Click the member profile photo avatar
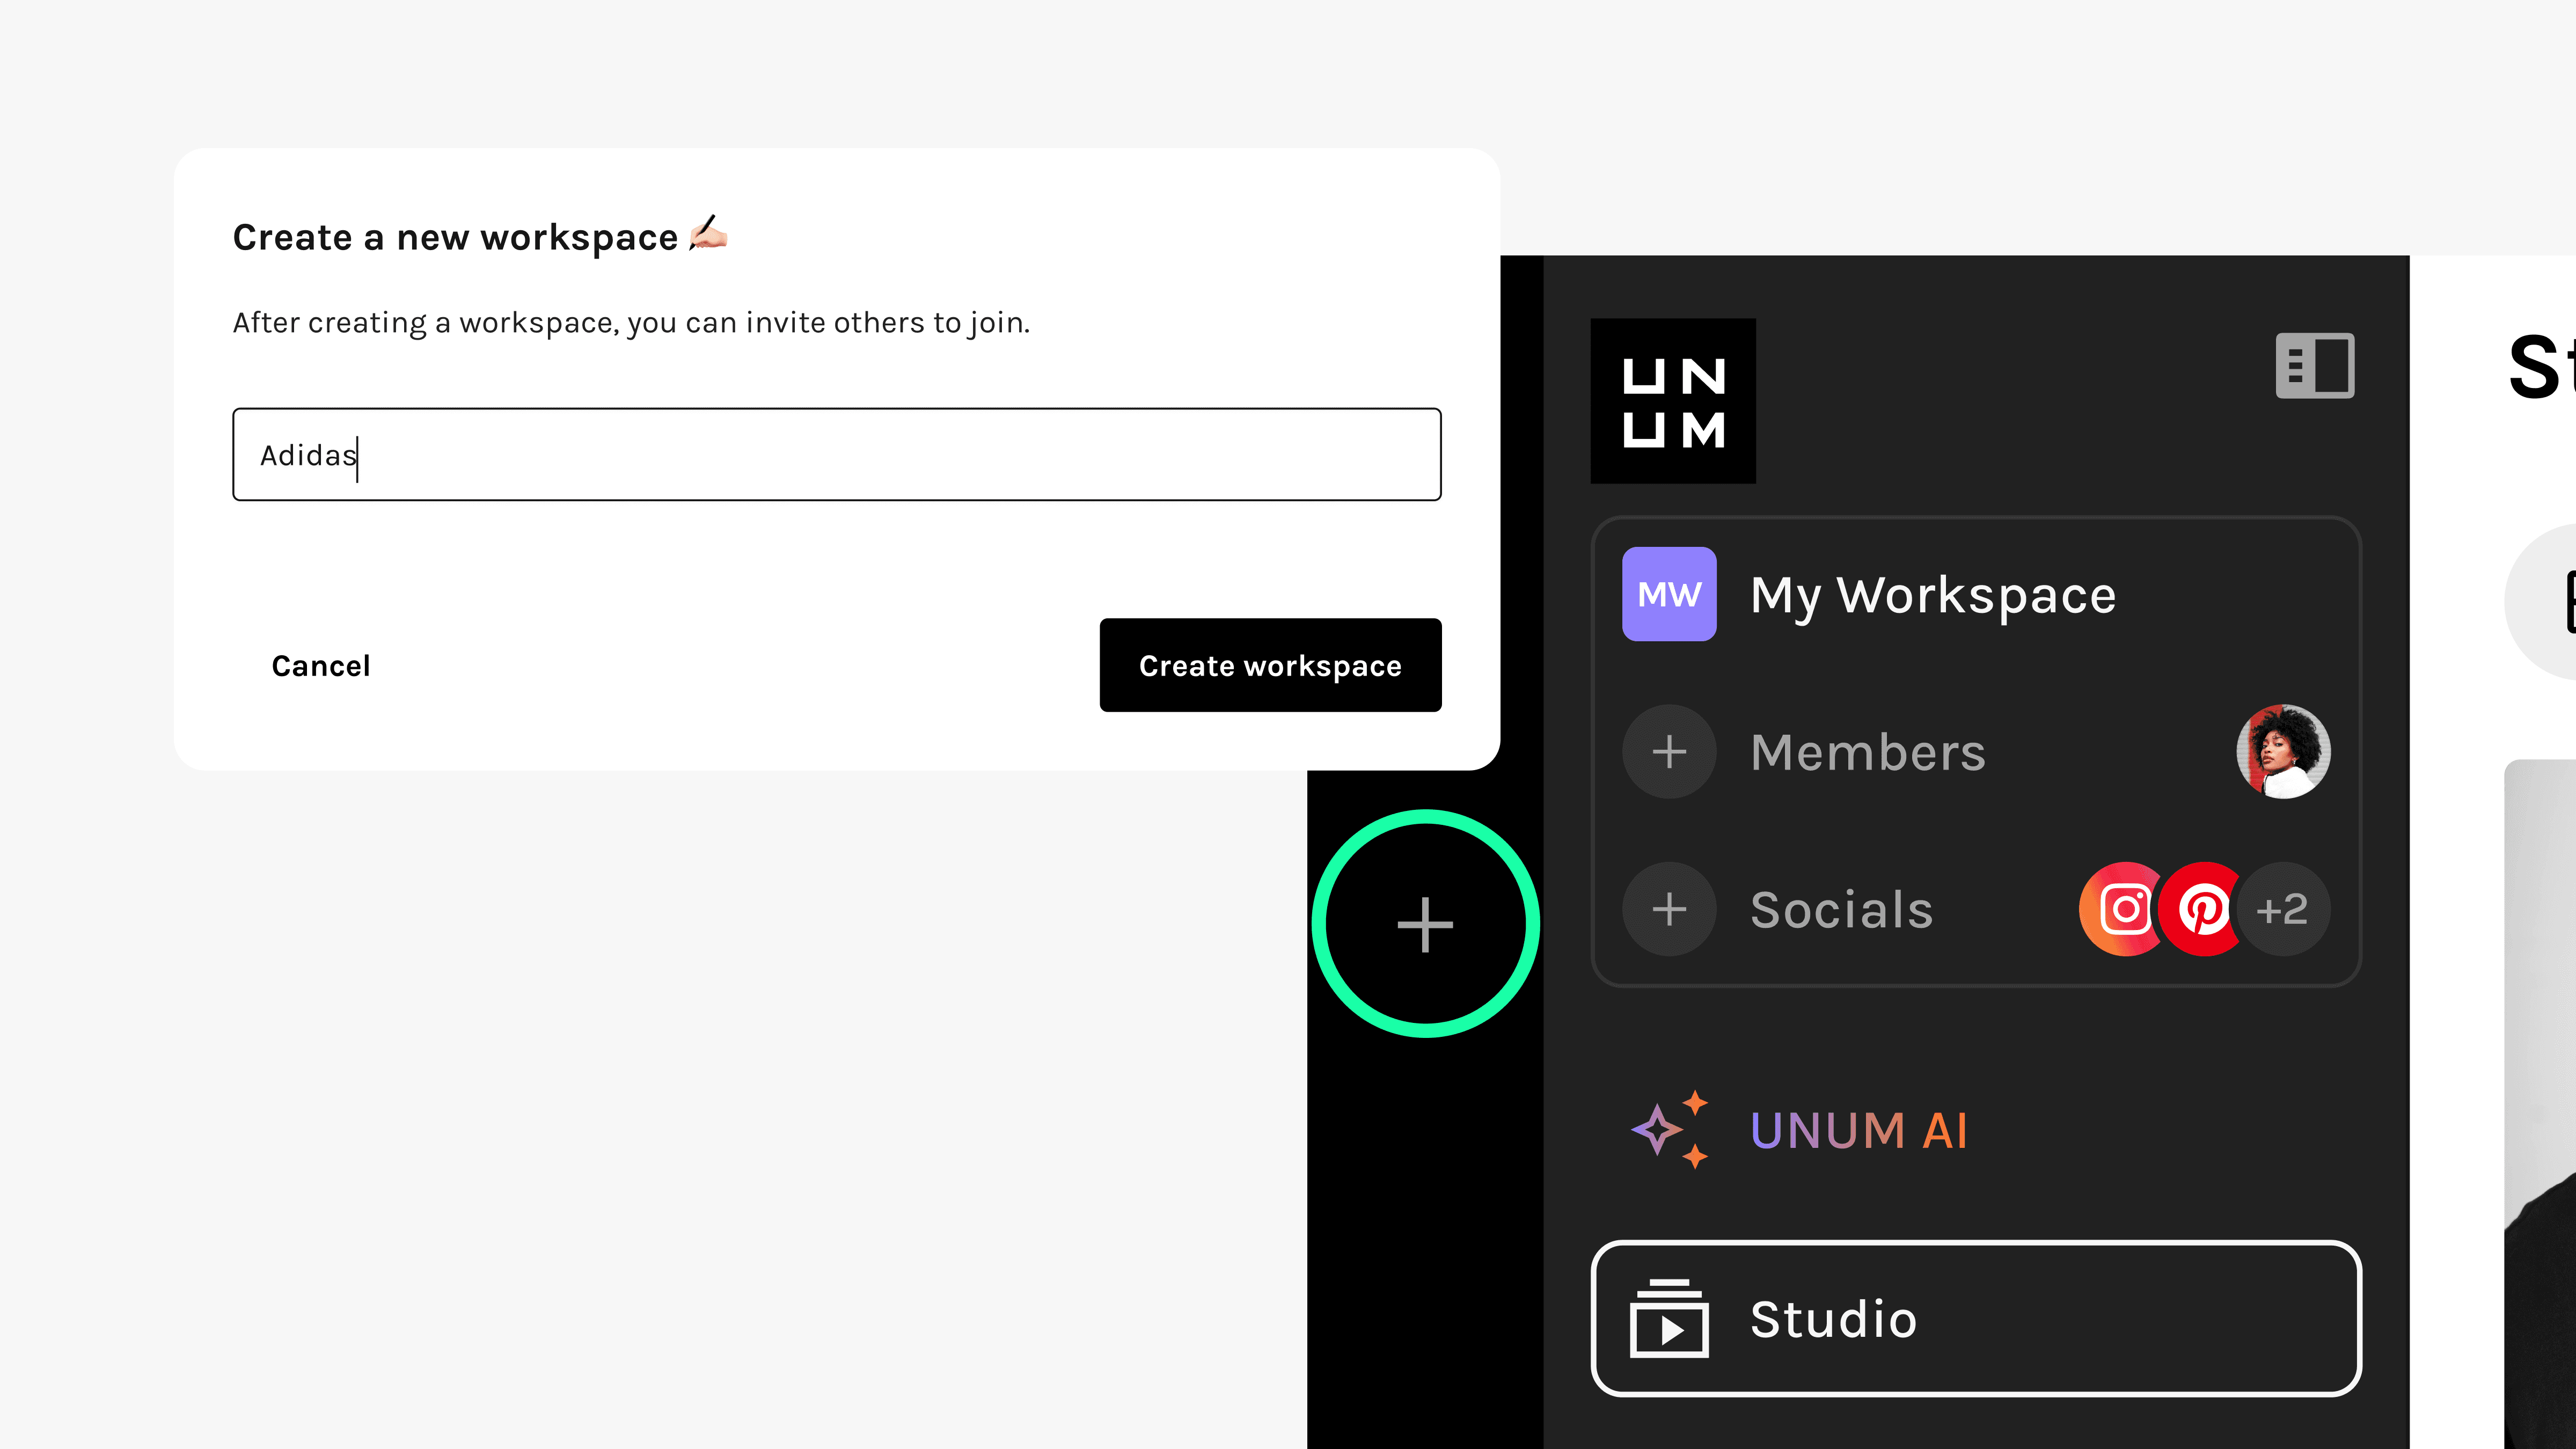Screen dimensions: 2576x1449 (x=2283, y=752)
